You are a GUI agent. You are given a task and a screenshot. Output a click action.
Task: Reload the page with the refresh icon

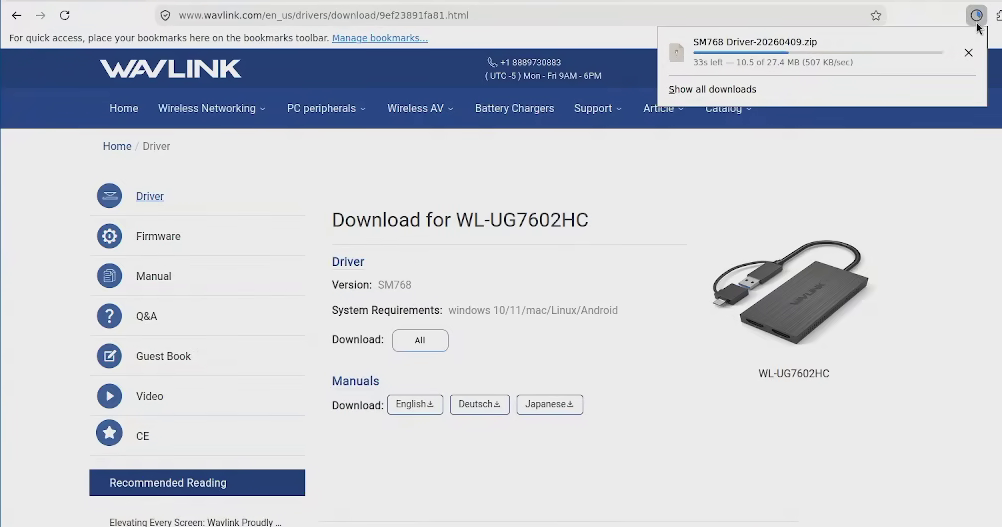(65, 15)
